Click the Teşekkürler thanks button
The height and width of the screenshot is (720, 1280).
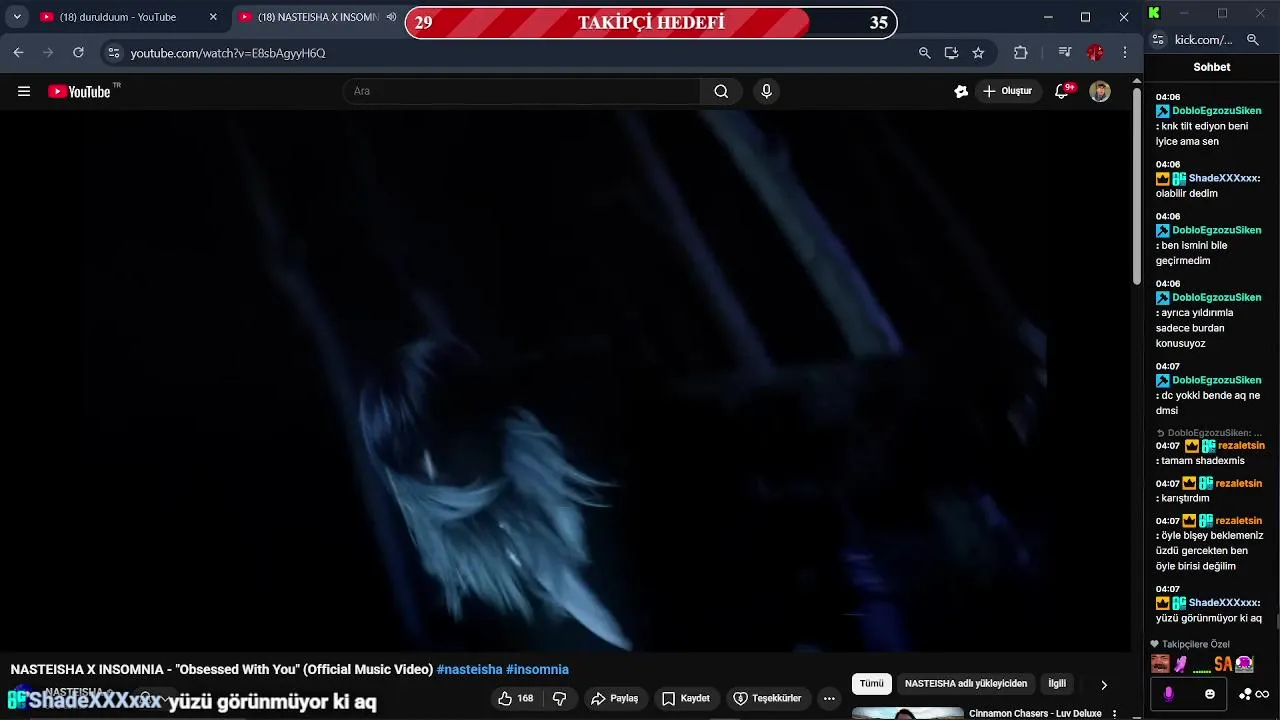[767, 698]
